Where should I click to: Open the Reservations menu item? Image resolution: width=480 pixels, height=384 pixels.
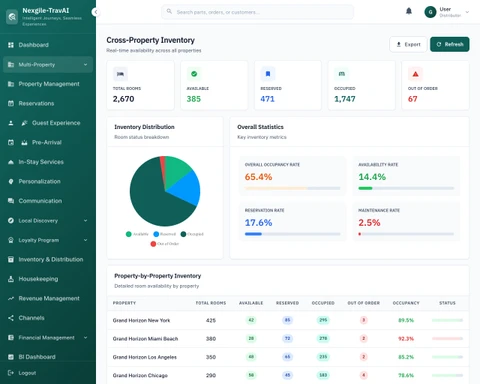point(48,103)
